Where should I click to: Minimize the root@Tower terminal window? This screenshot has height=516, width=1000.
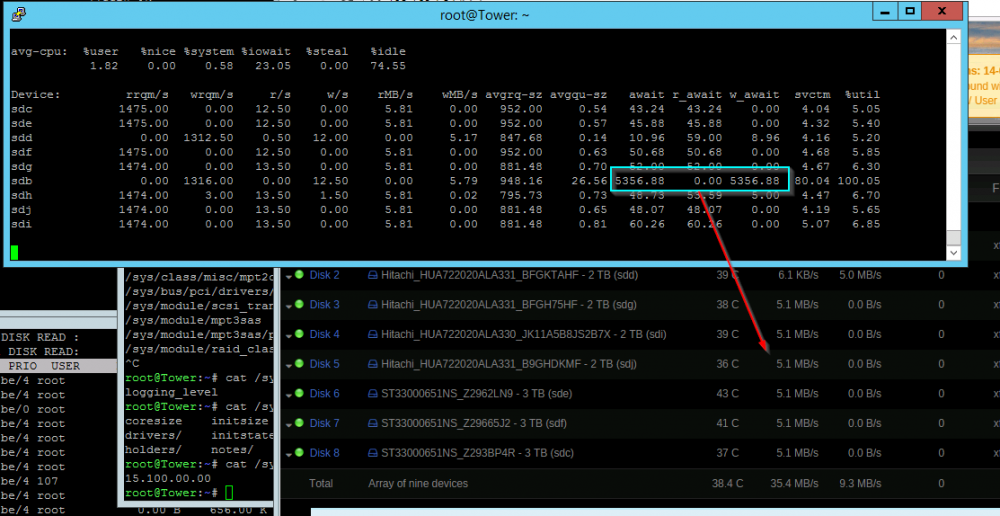click(886, 11)
